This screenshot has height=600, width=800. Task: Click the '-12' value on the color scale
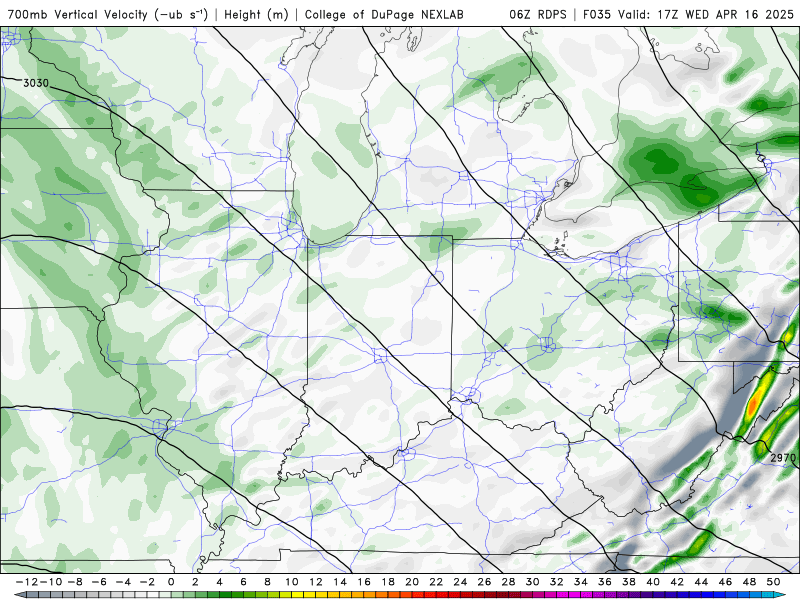tap(25, 582)
